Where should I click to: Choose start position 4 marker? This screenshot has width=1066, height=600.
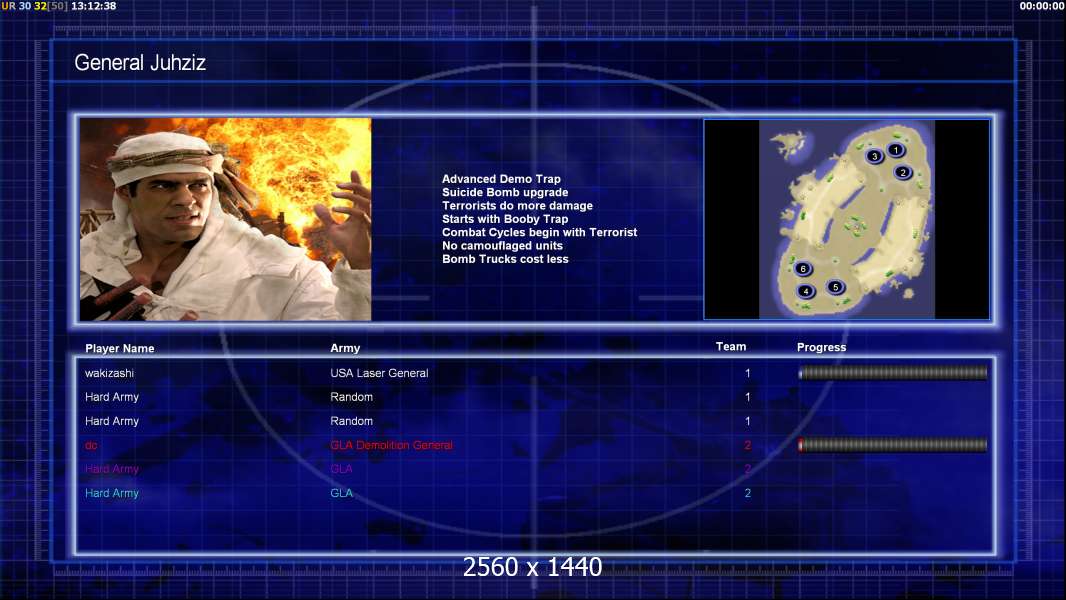pyautogui.click(x=806, y=291)
